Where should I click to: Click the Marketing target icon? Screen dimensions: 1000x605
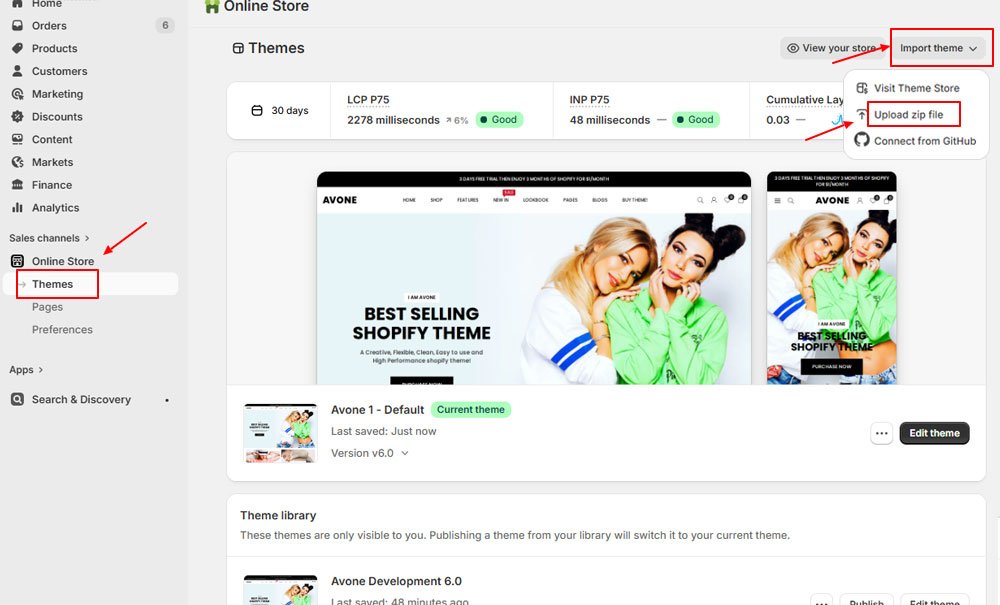click(x=17, y=94)
